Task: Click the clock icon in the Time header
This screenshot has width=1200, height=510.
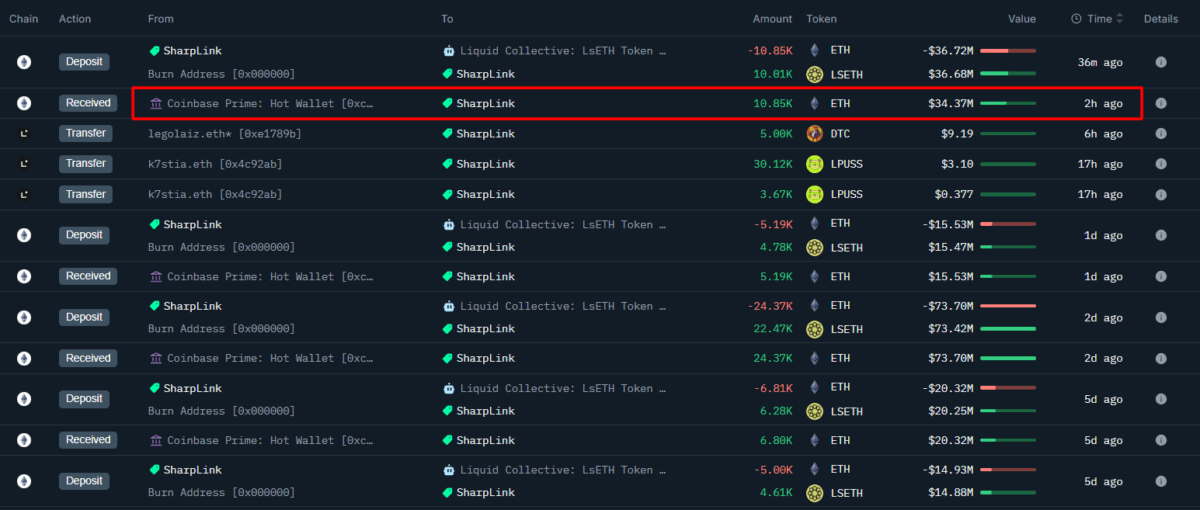Action: click(x=1076, y=19)
